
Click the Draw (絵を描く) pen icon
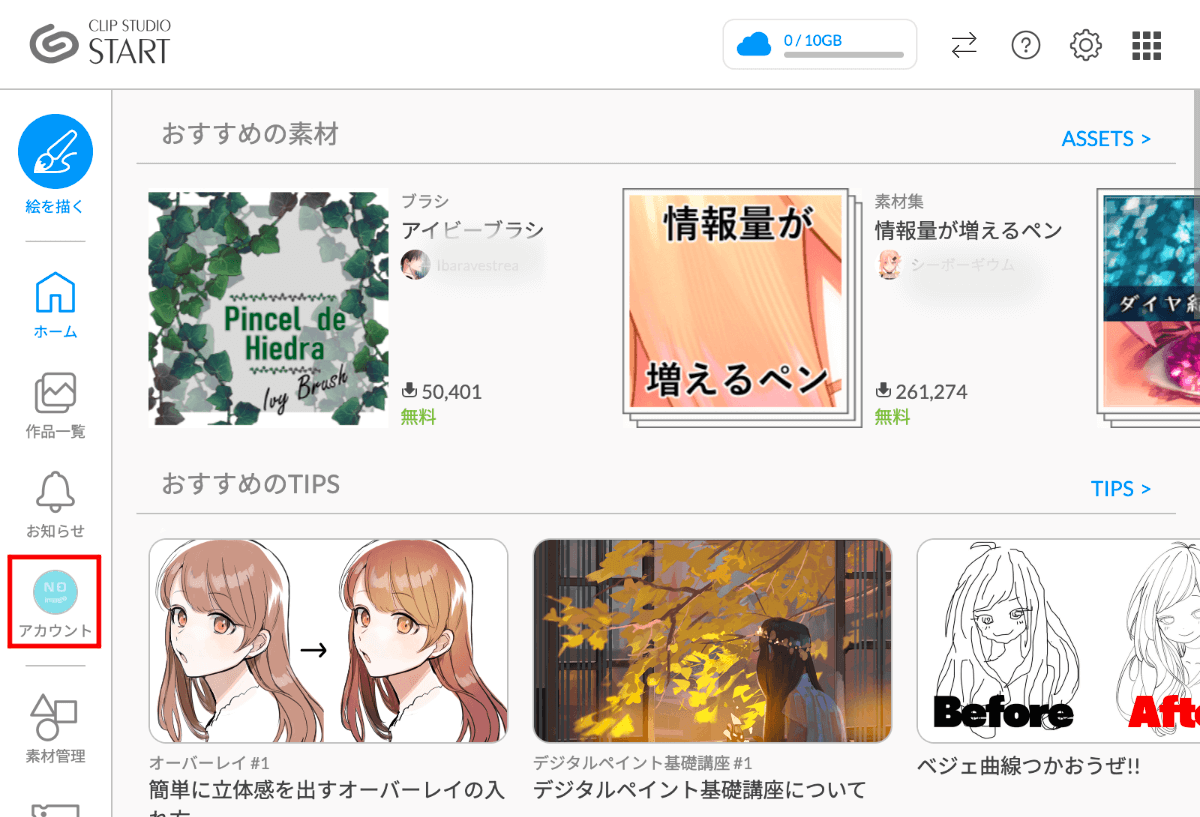(x=55, y=152)
